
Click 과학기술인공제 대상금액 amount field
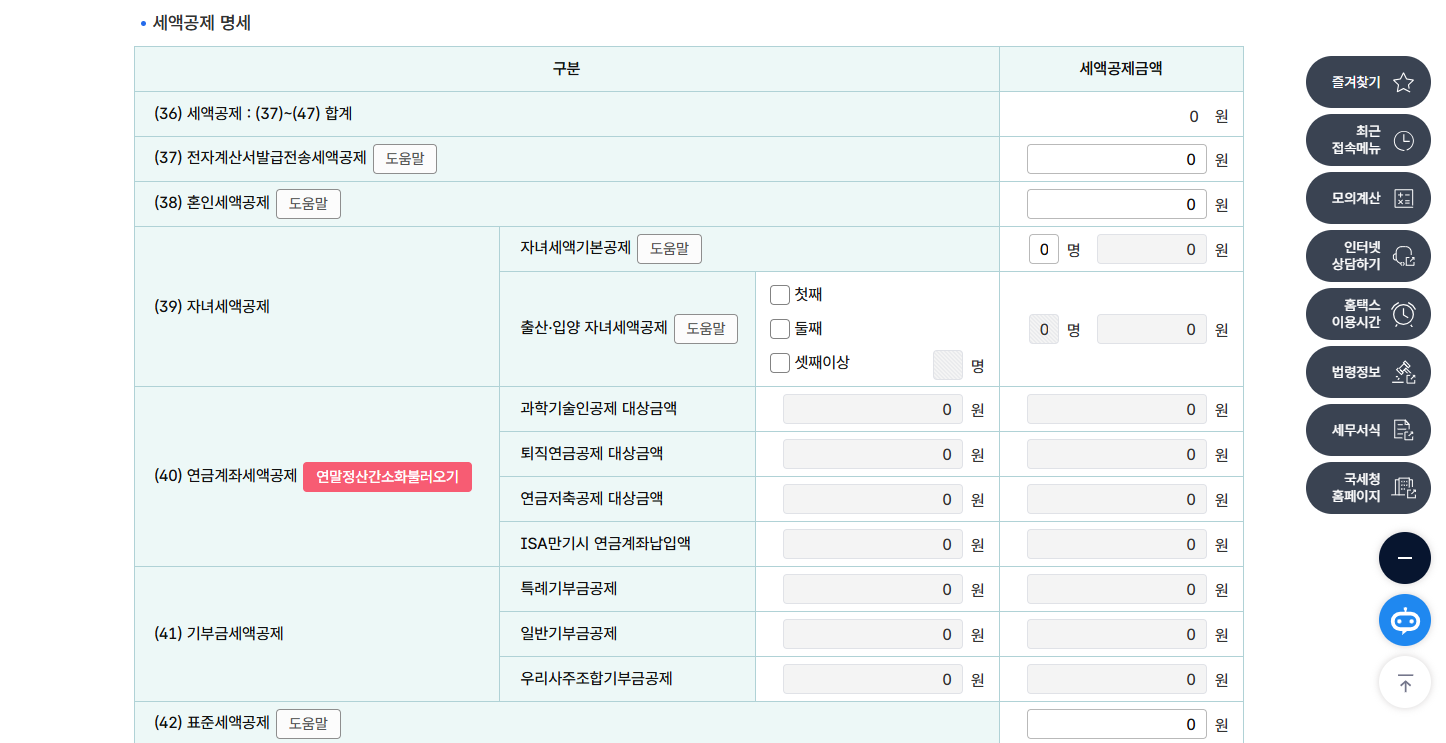click(872, 410)
